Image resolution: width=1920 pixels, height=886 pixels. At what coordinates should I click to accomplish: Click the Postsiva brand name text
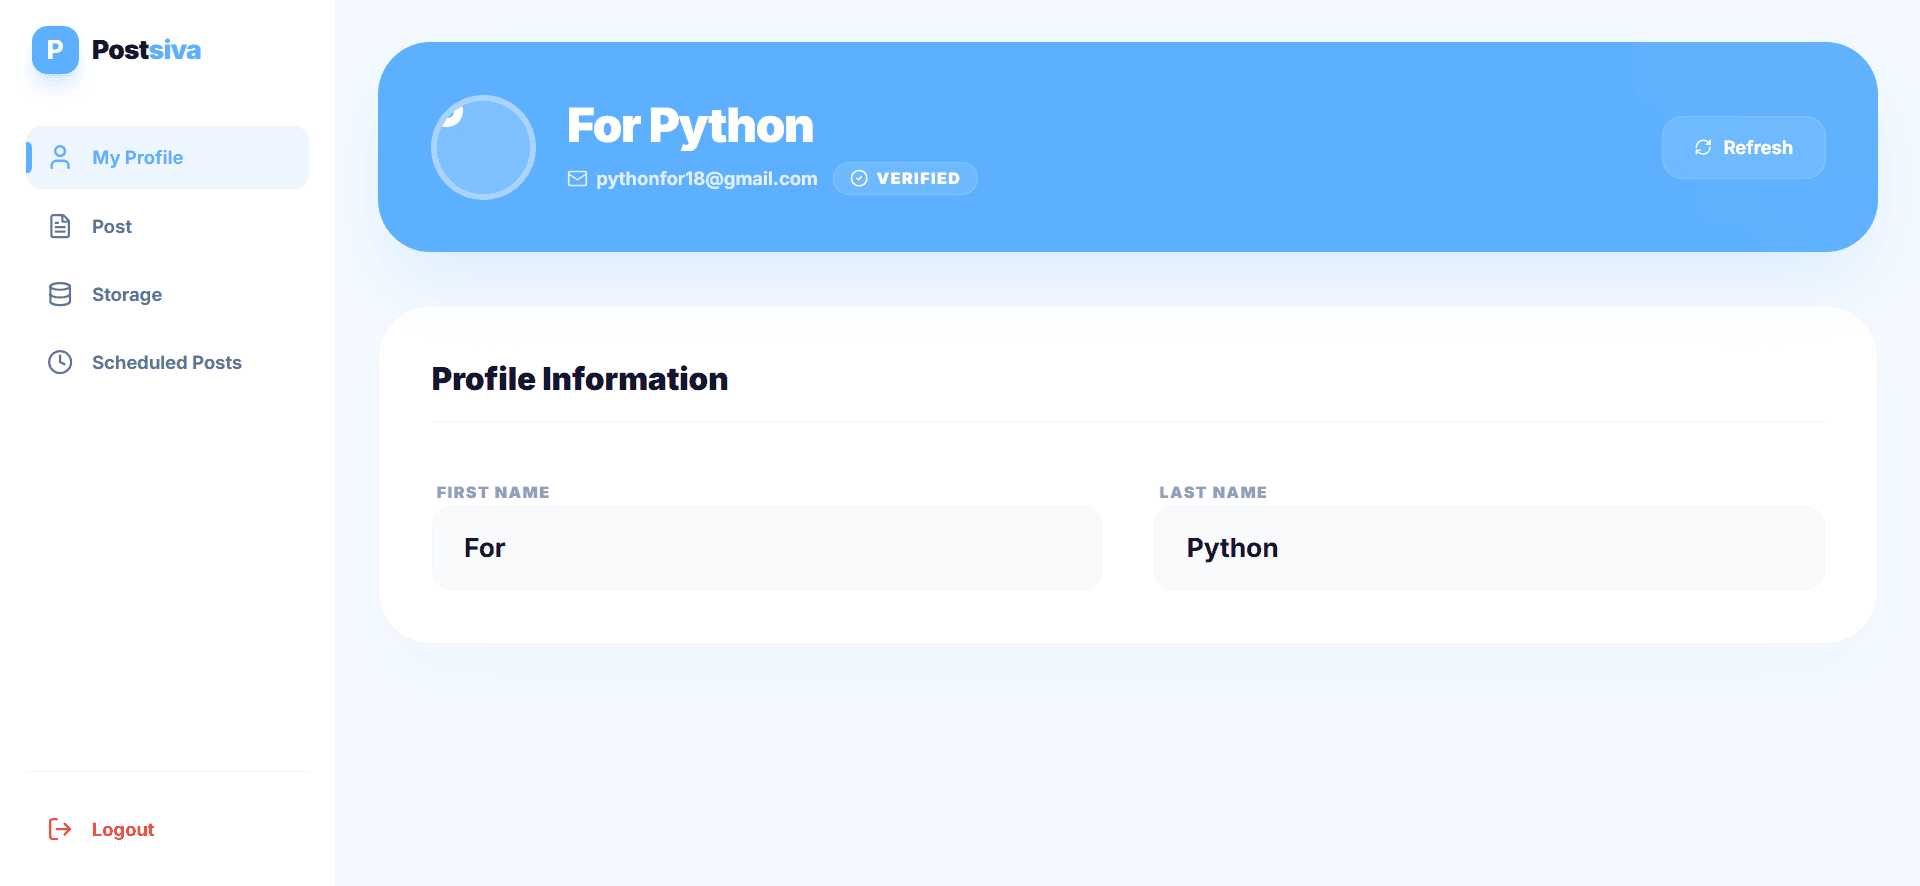pos(146,50)
